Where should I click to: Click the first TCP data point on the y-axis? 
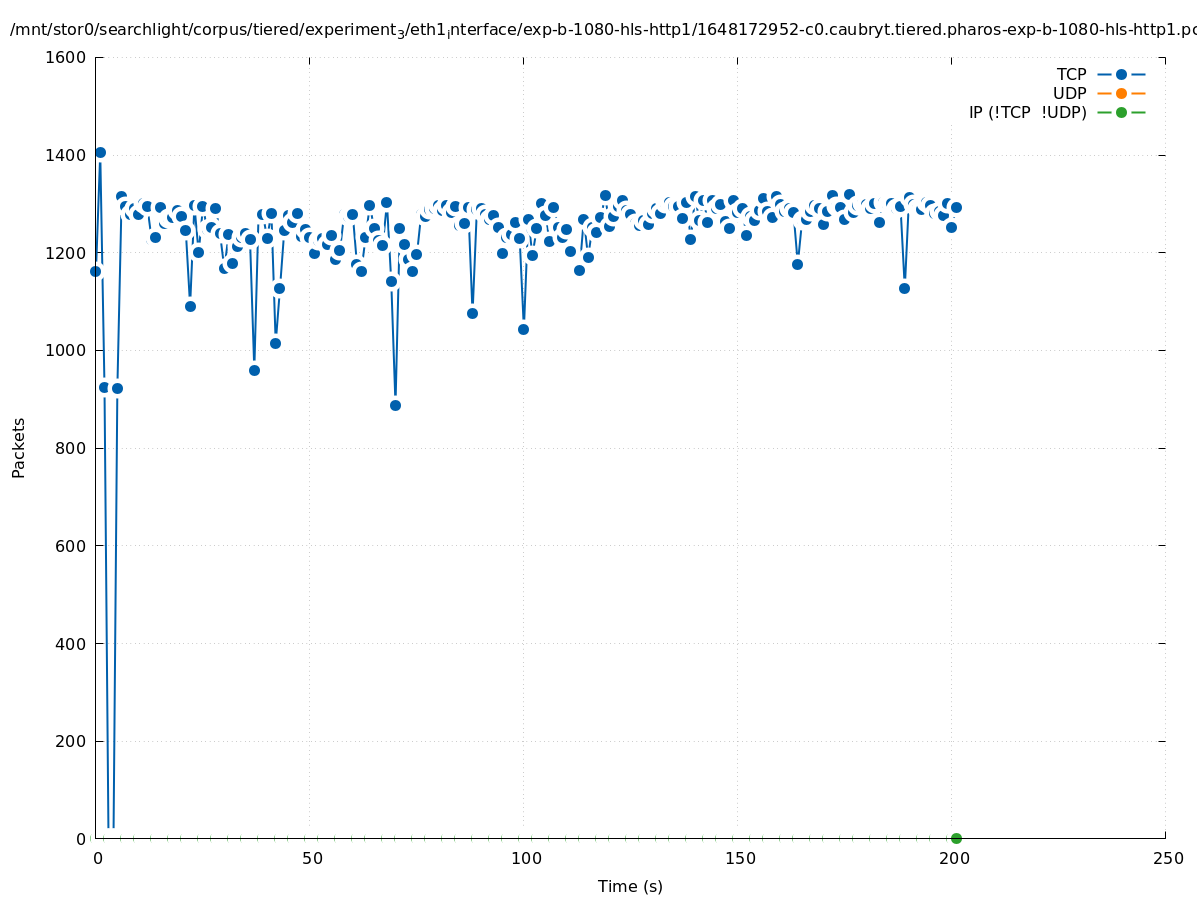pyautogui.click(x=95, y=271)
